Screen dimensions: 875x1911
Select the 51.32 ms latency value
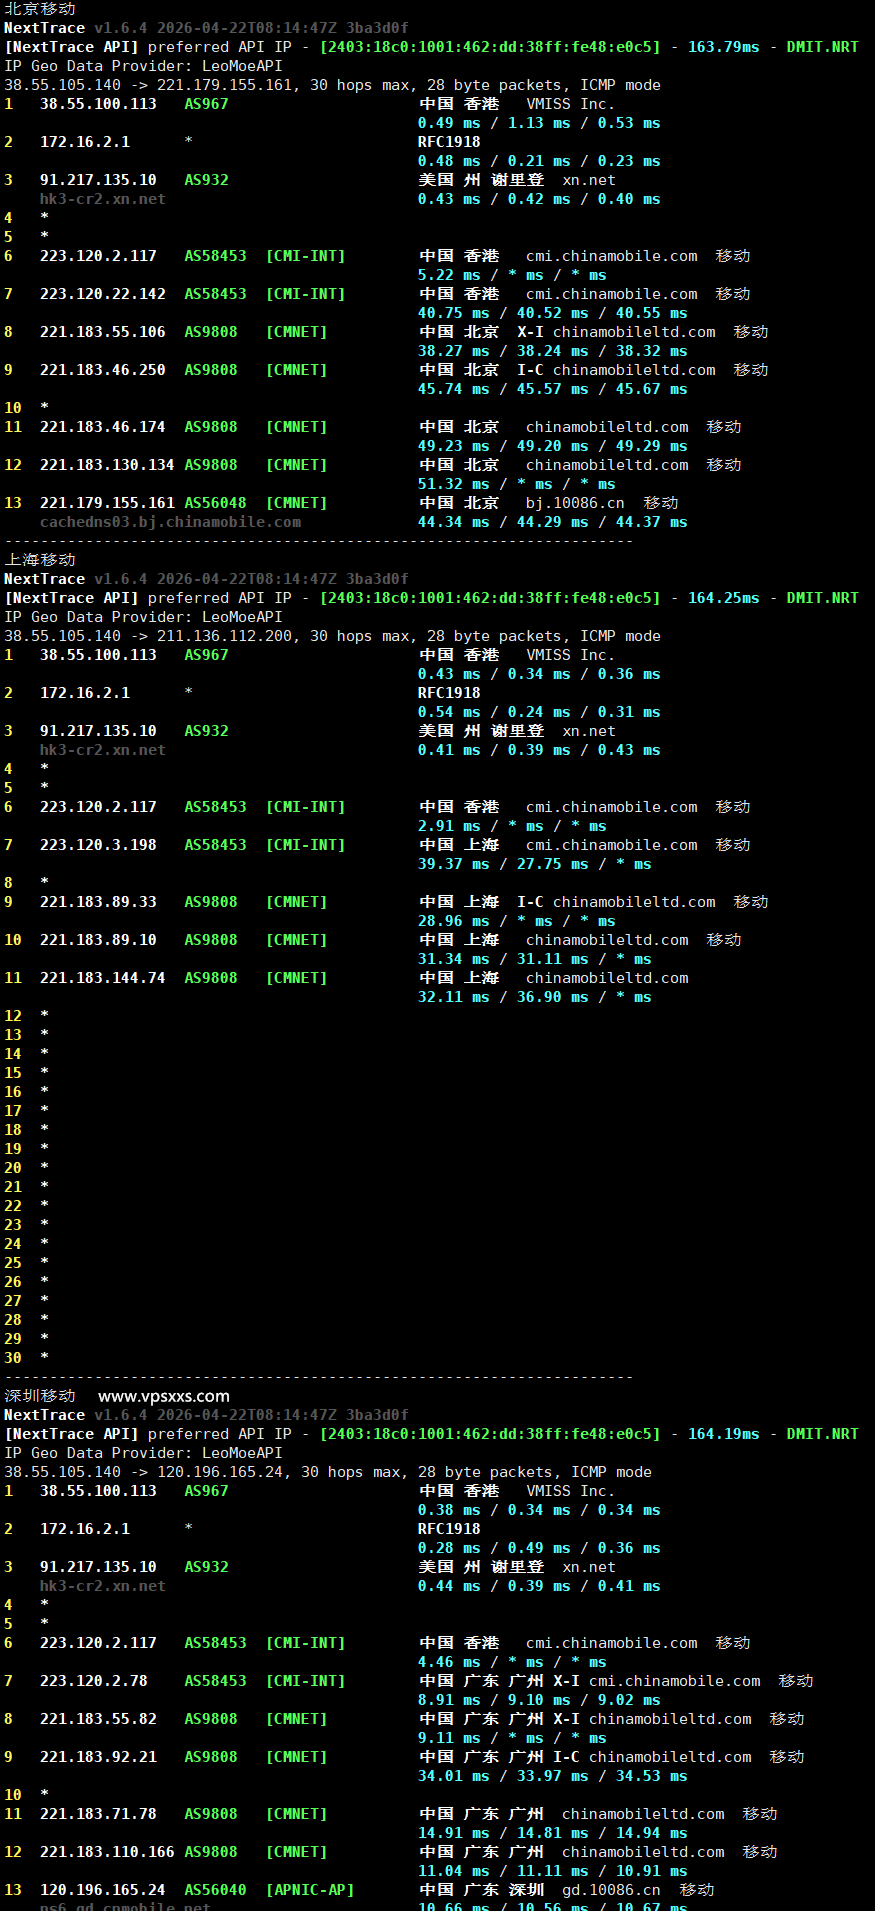click(454, 484)
